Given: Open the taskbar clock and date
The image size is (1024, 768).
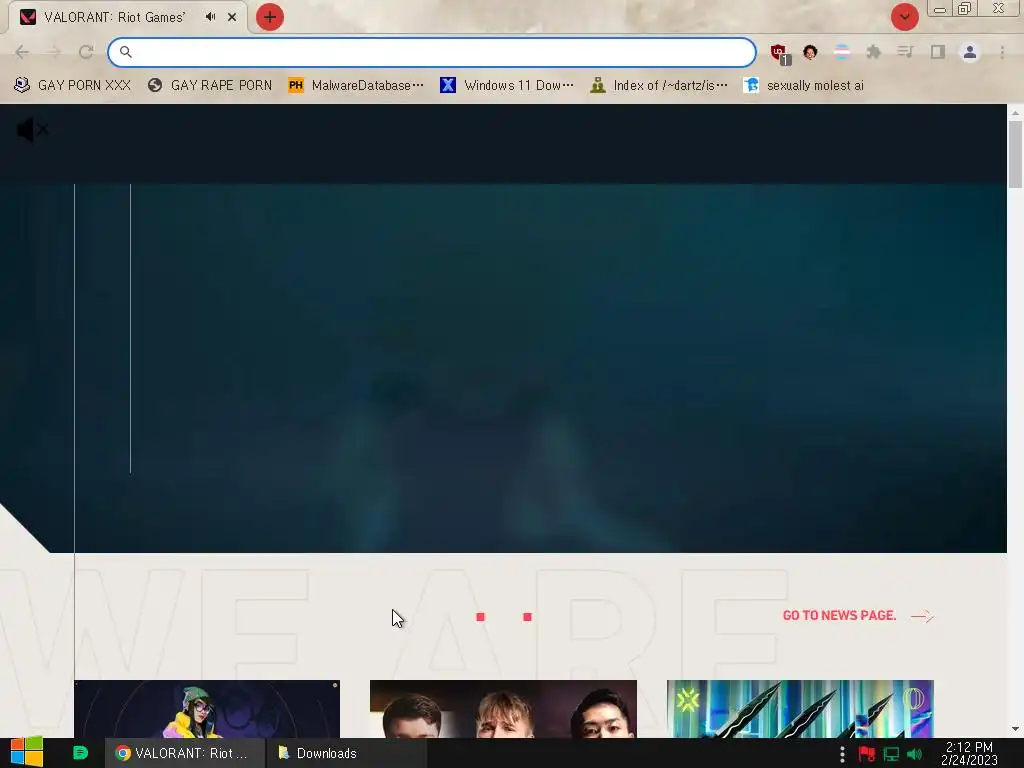Looking at the screenshot, I should pos(969,753).
